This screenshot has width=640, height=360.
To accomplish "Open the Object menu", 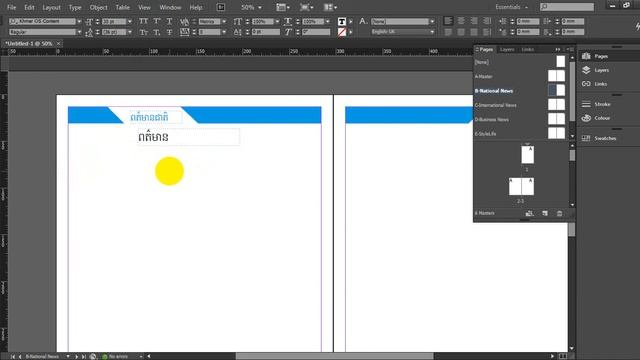I will pos(98,7).
